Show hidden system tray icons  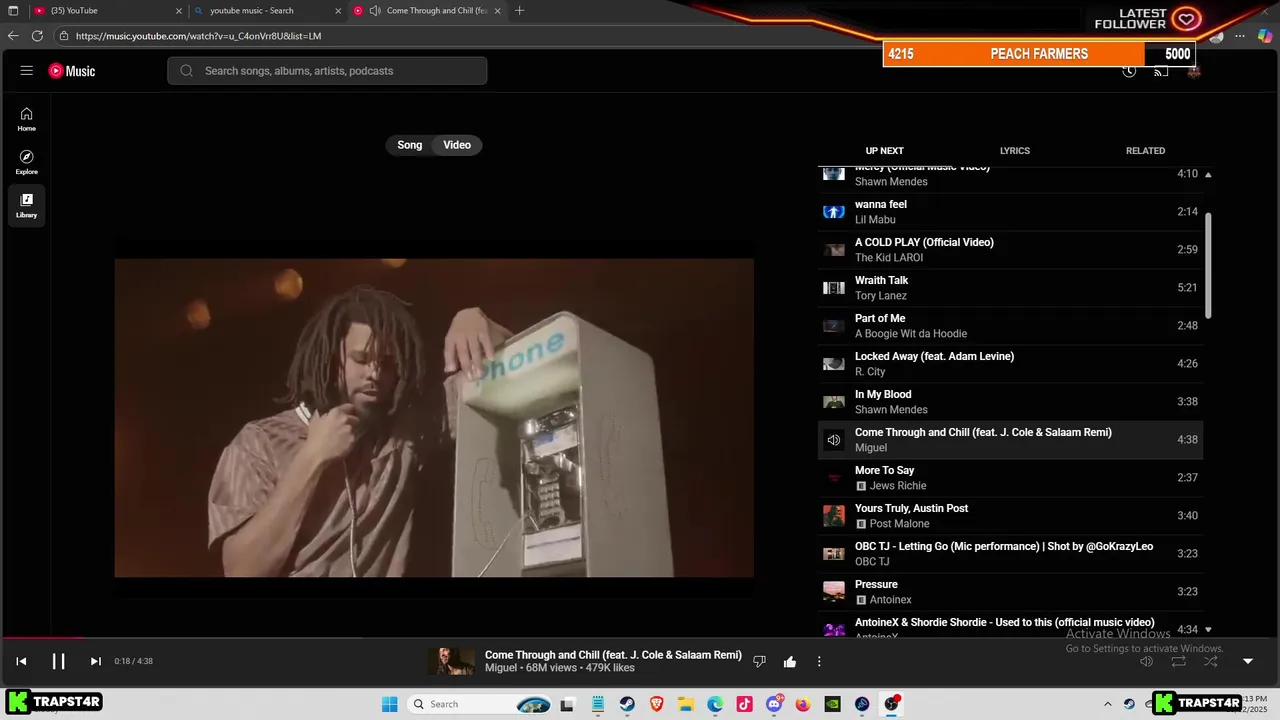tap(1107, 704)
